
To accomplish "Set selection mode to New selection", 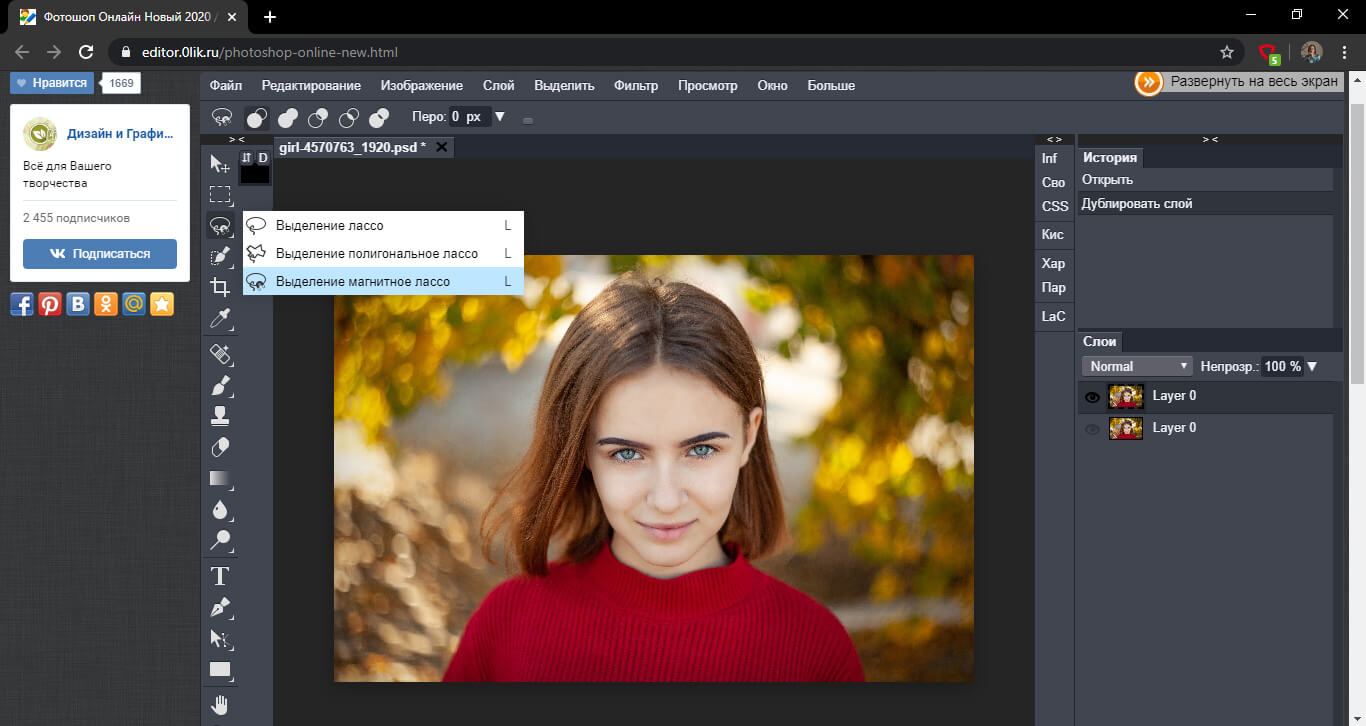I will [257, 118].
